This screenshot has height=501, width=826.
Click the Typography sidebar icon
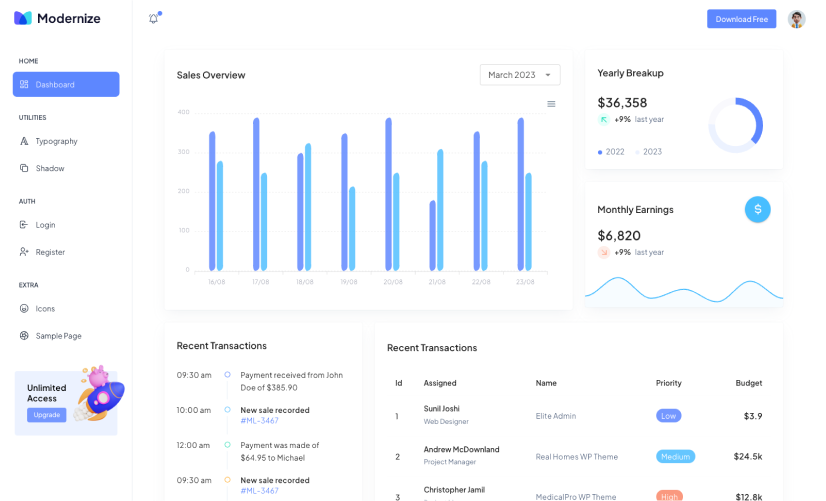click(x=24, y=141)
